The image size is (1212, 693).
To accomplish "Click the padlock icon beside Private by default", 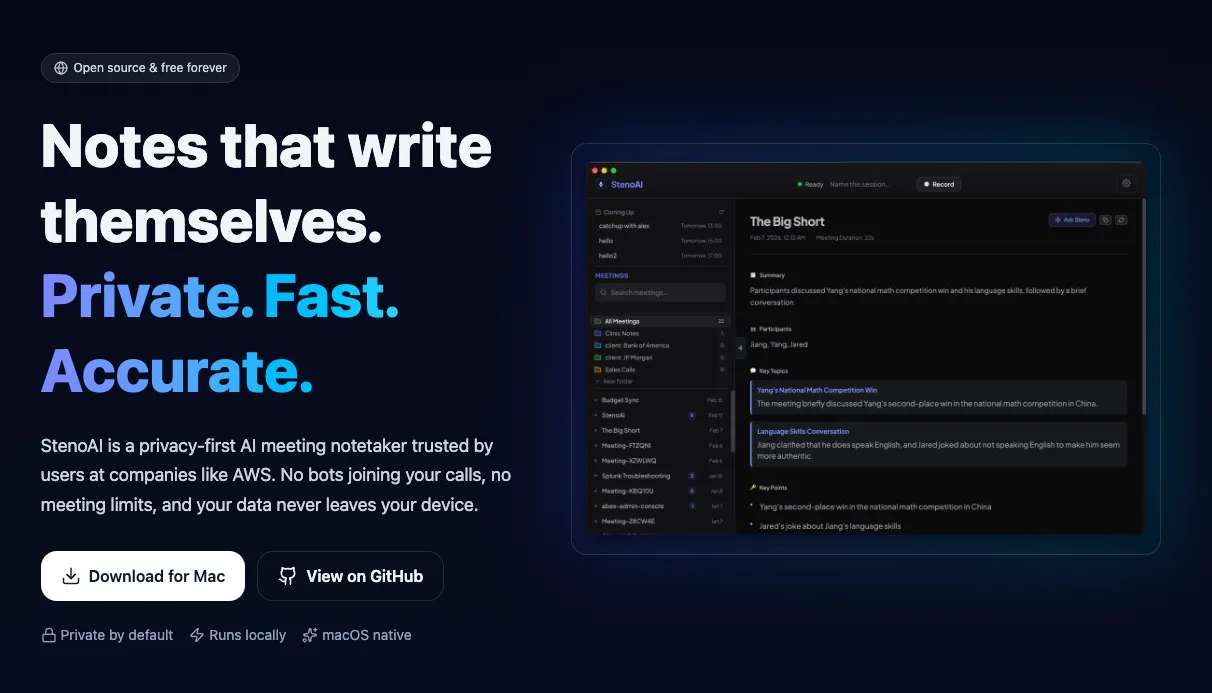I will (48, 635).
